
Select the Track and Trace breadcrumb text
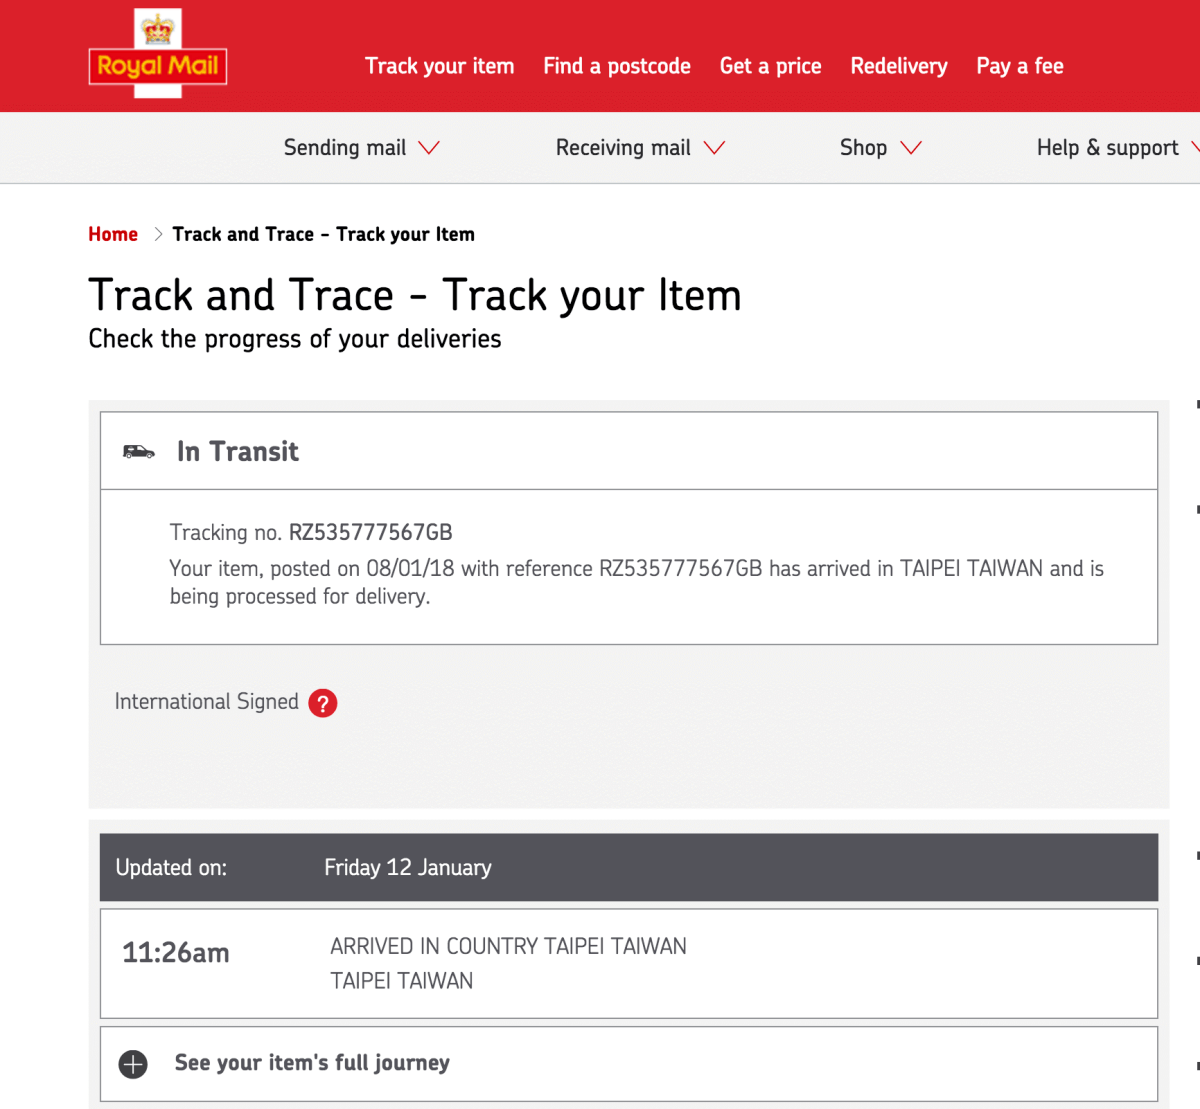(324, 234)
